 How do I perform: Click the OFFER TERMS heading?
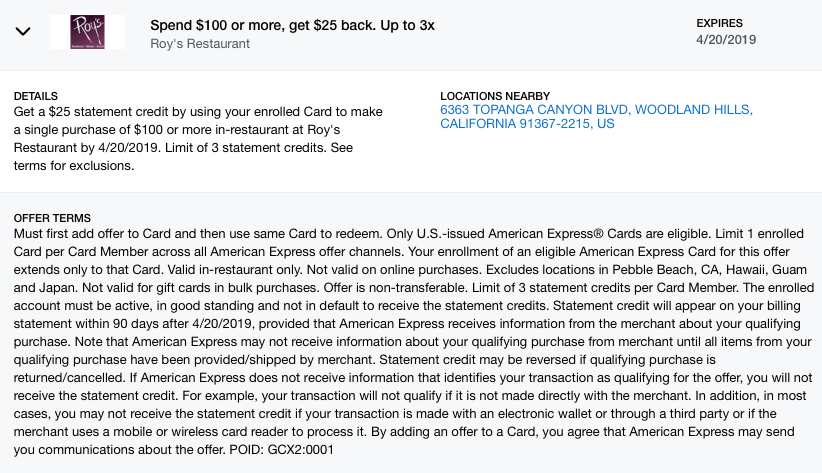(x=52, y=218)
